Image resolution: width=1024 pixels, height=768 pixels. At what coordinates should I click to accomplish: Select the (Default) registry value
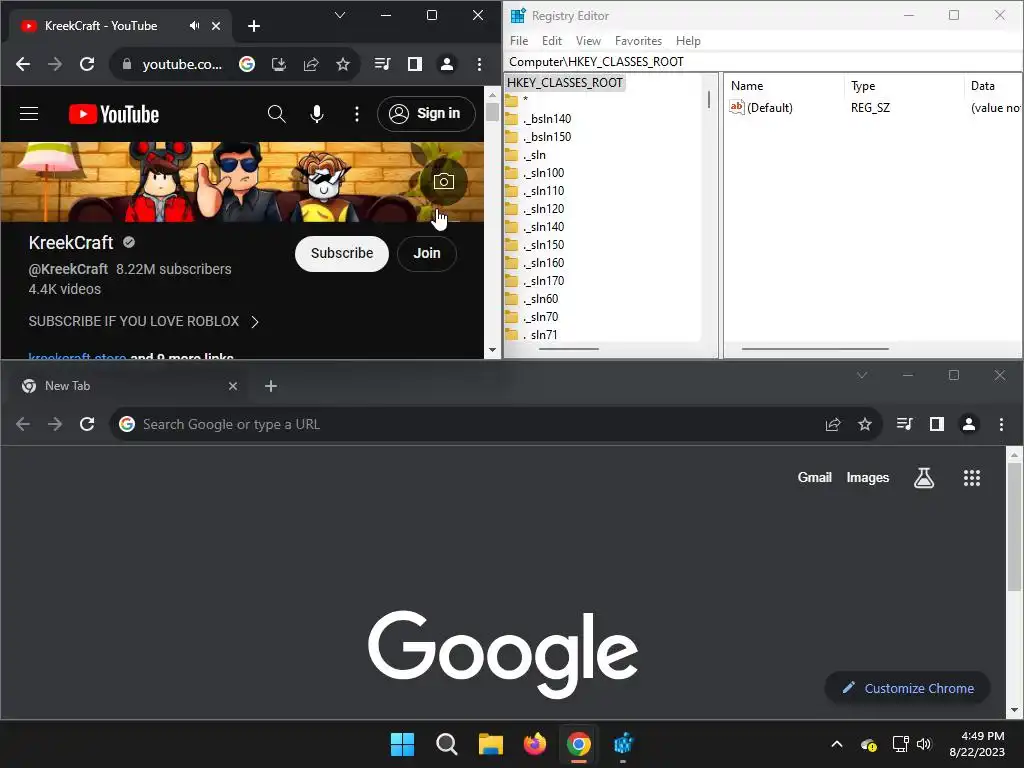(x=761, y=108)
